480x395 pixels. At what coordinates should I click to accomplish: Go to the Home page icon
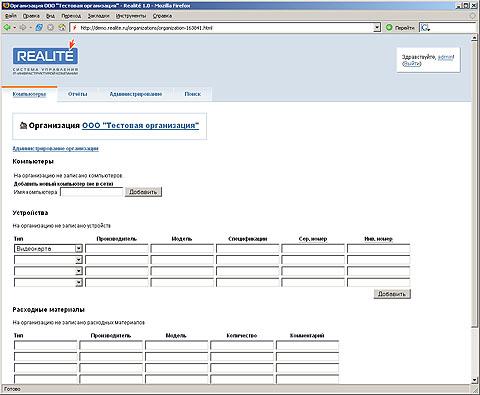[62, 28]
